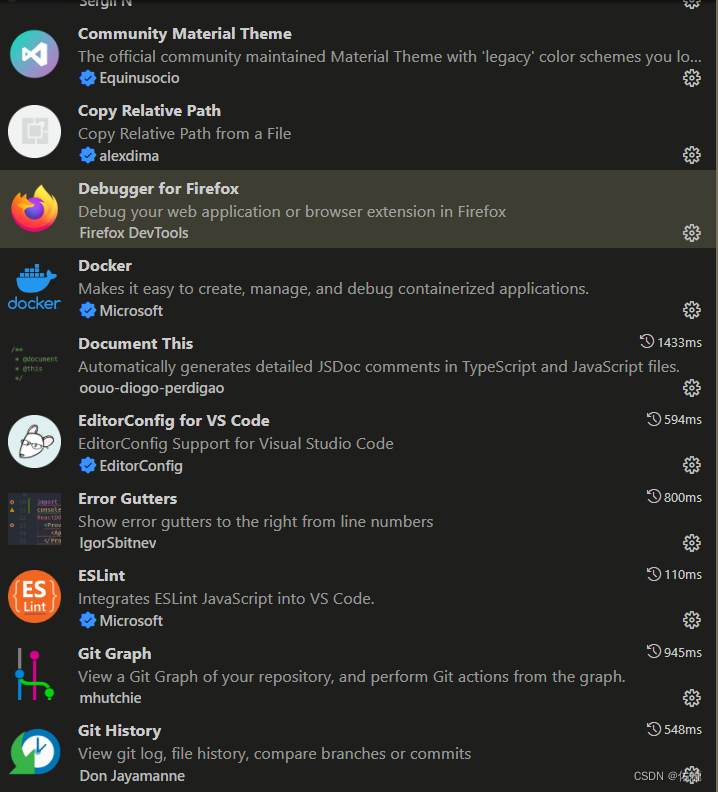Click publisher name alexdima

pos(129,156)
